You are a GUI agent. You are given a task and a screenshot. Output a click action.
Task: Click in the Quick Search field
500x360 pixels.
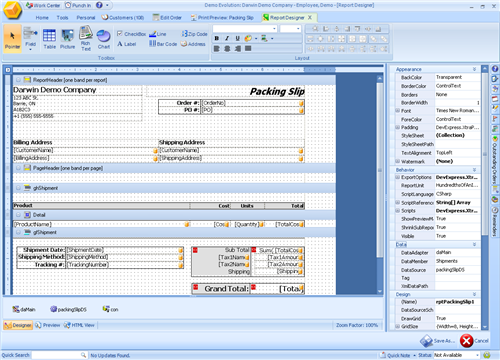56,355
